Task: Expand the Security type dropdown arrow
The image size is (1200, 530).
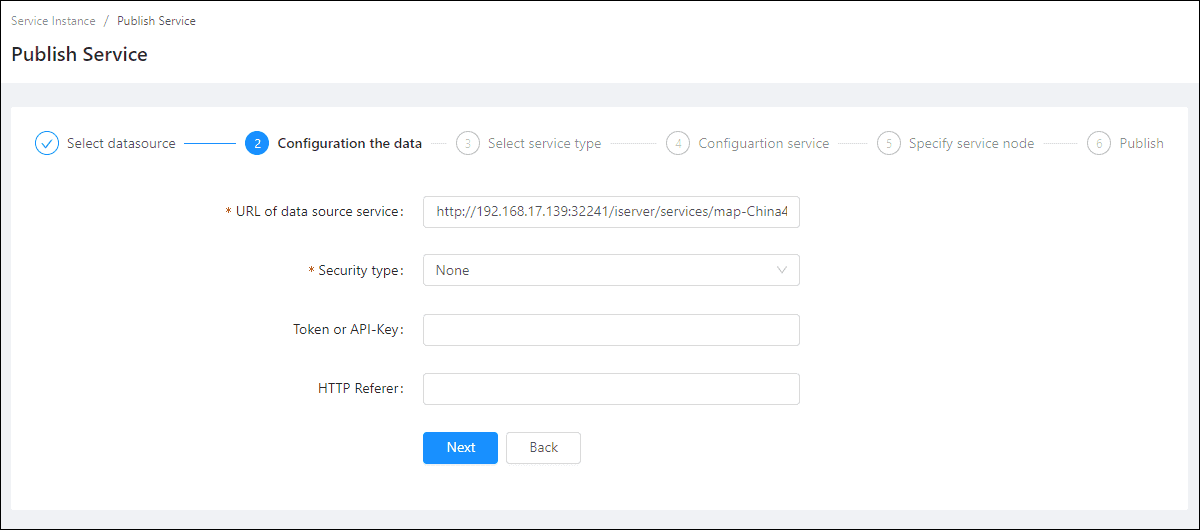Action: [782, 270]
